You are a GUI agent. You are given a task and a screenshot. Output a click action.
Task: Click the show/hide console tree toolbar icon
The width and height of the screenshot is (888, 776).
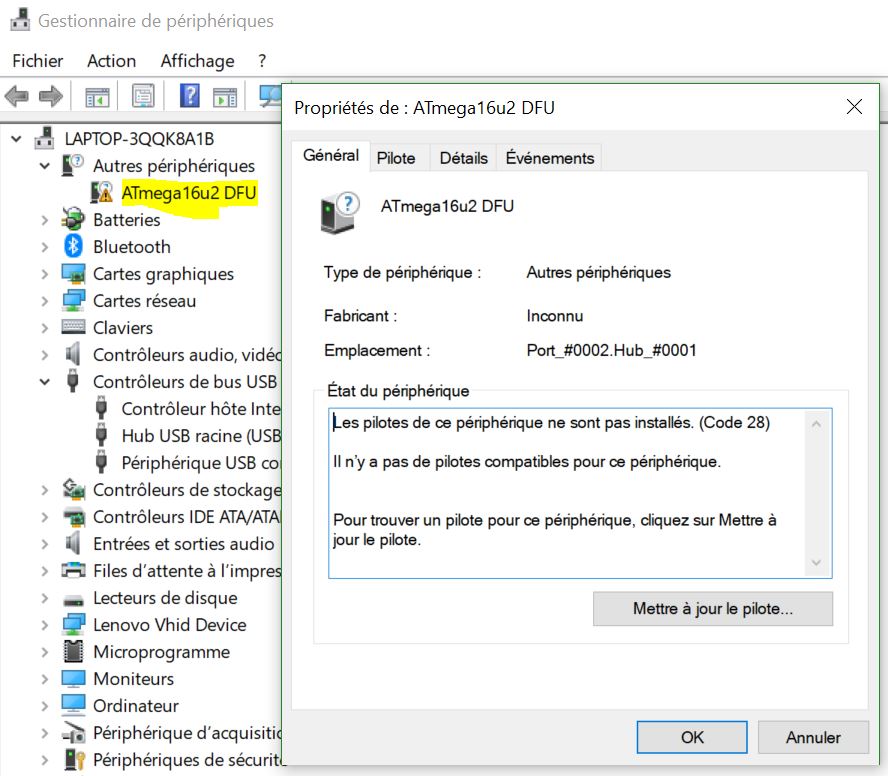[x=97, y=97]
